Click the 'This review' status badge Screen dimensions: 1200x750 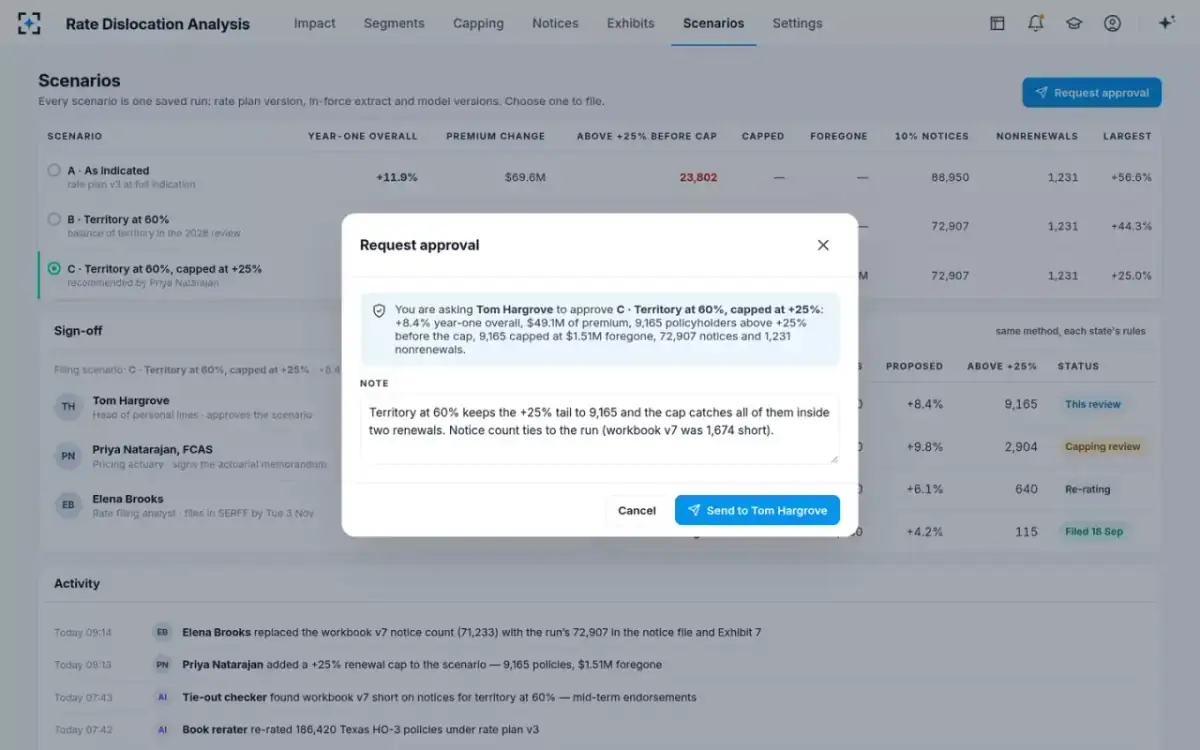(x=1093, y=405)
